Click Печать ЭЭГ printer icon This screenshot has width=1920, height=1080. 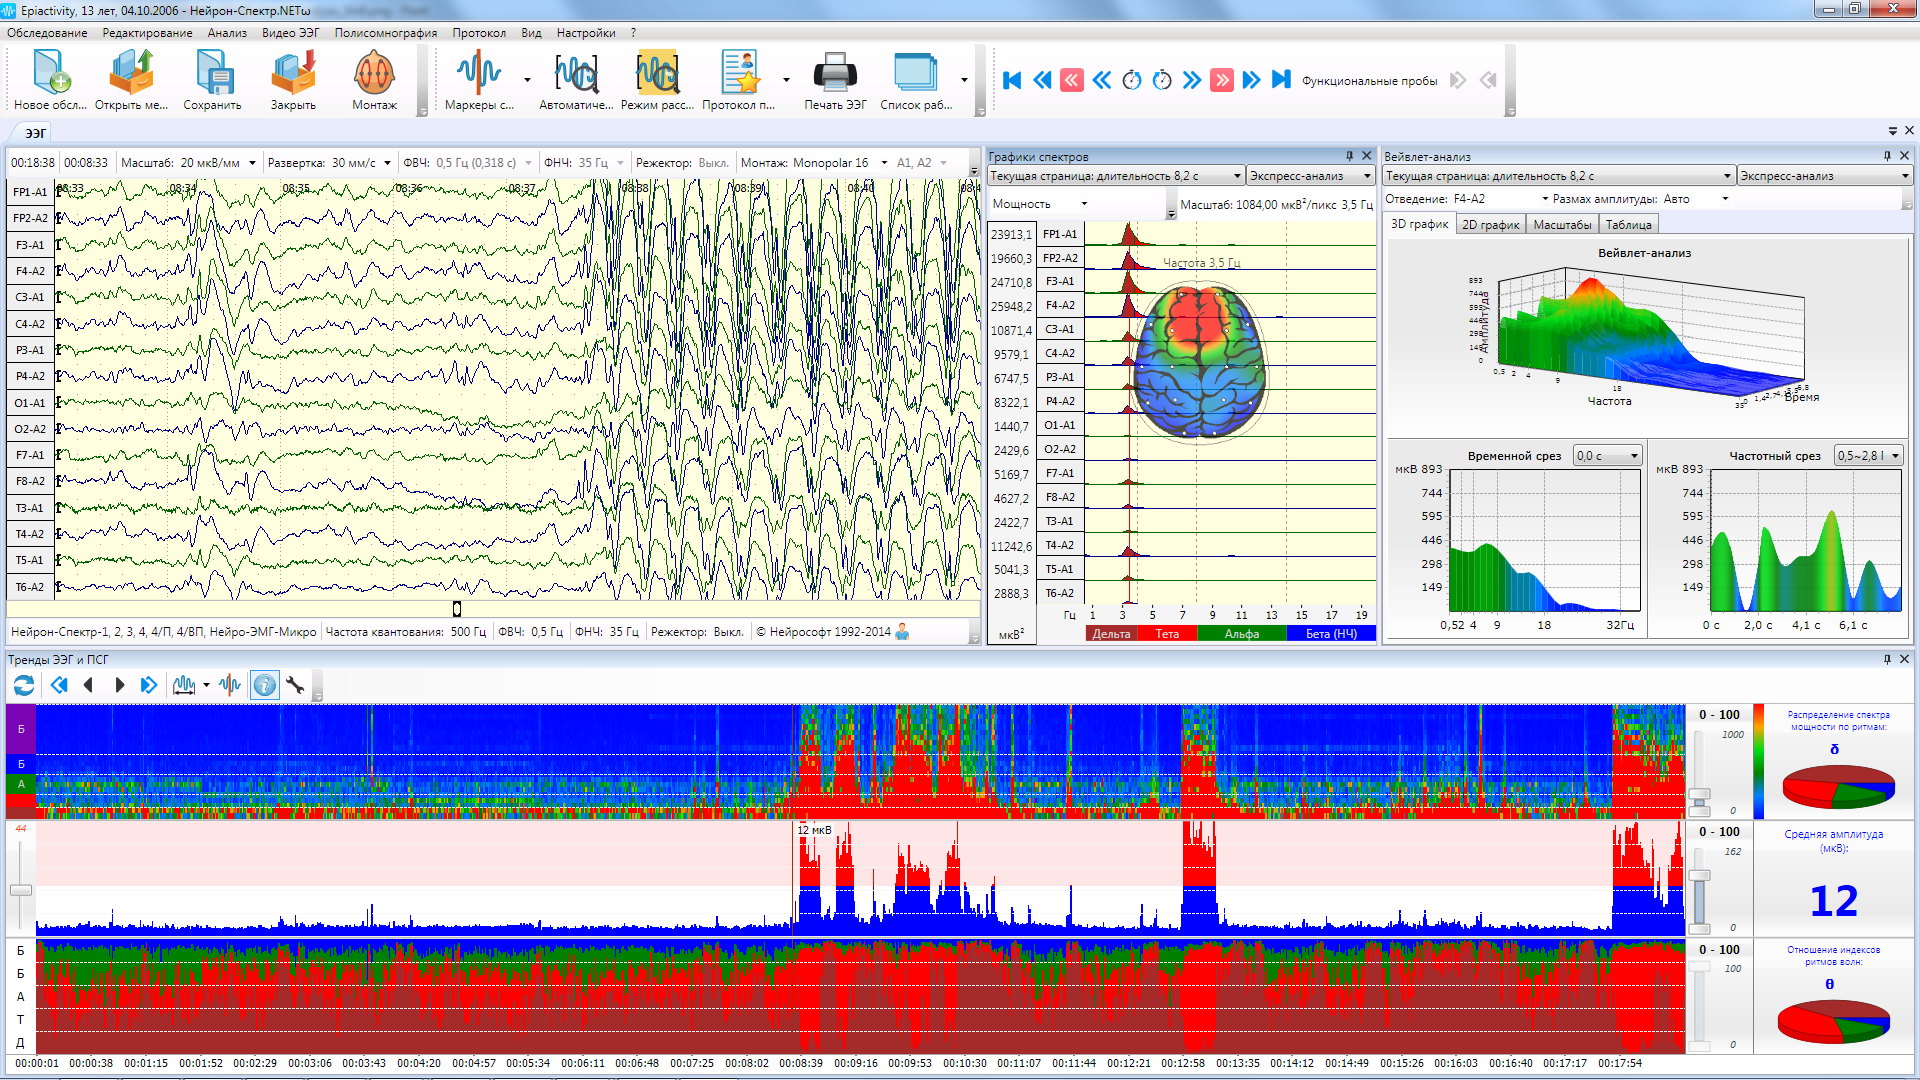pyautogui.click(x=834, y=75)
